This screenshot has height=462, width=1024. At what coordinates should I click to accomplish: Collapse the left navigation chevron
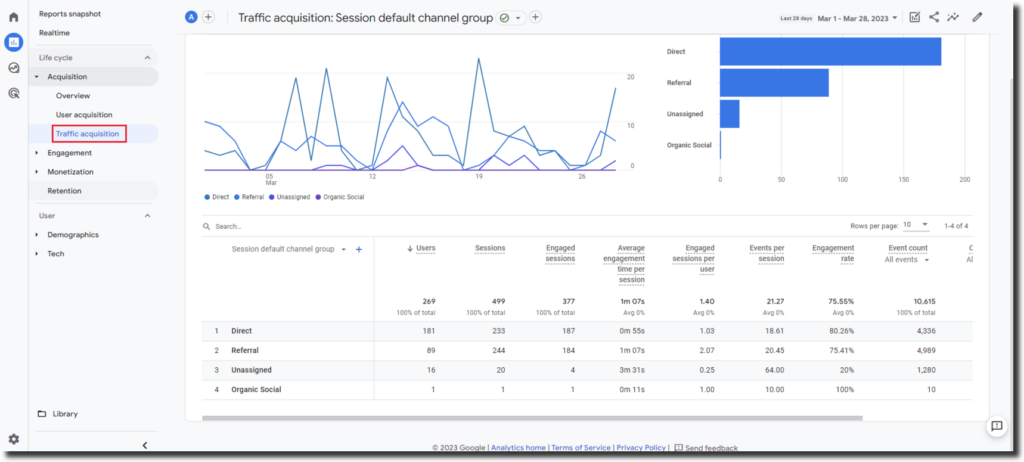point(145,445)
